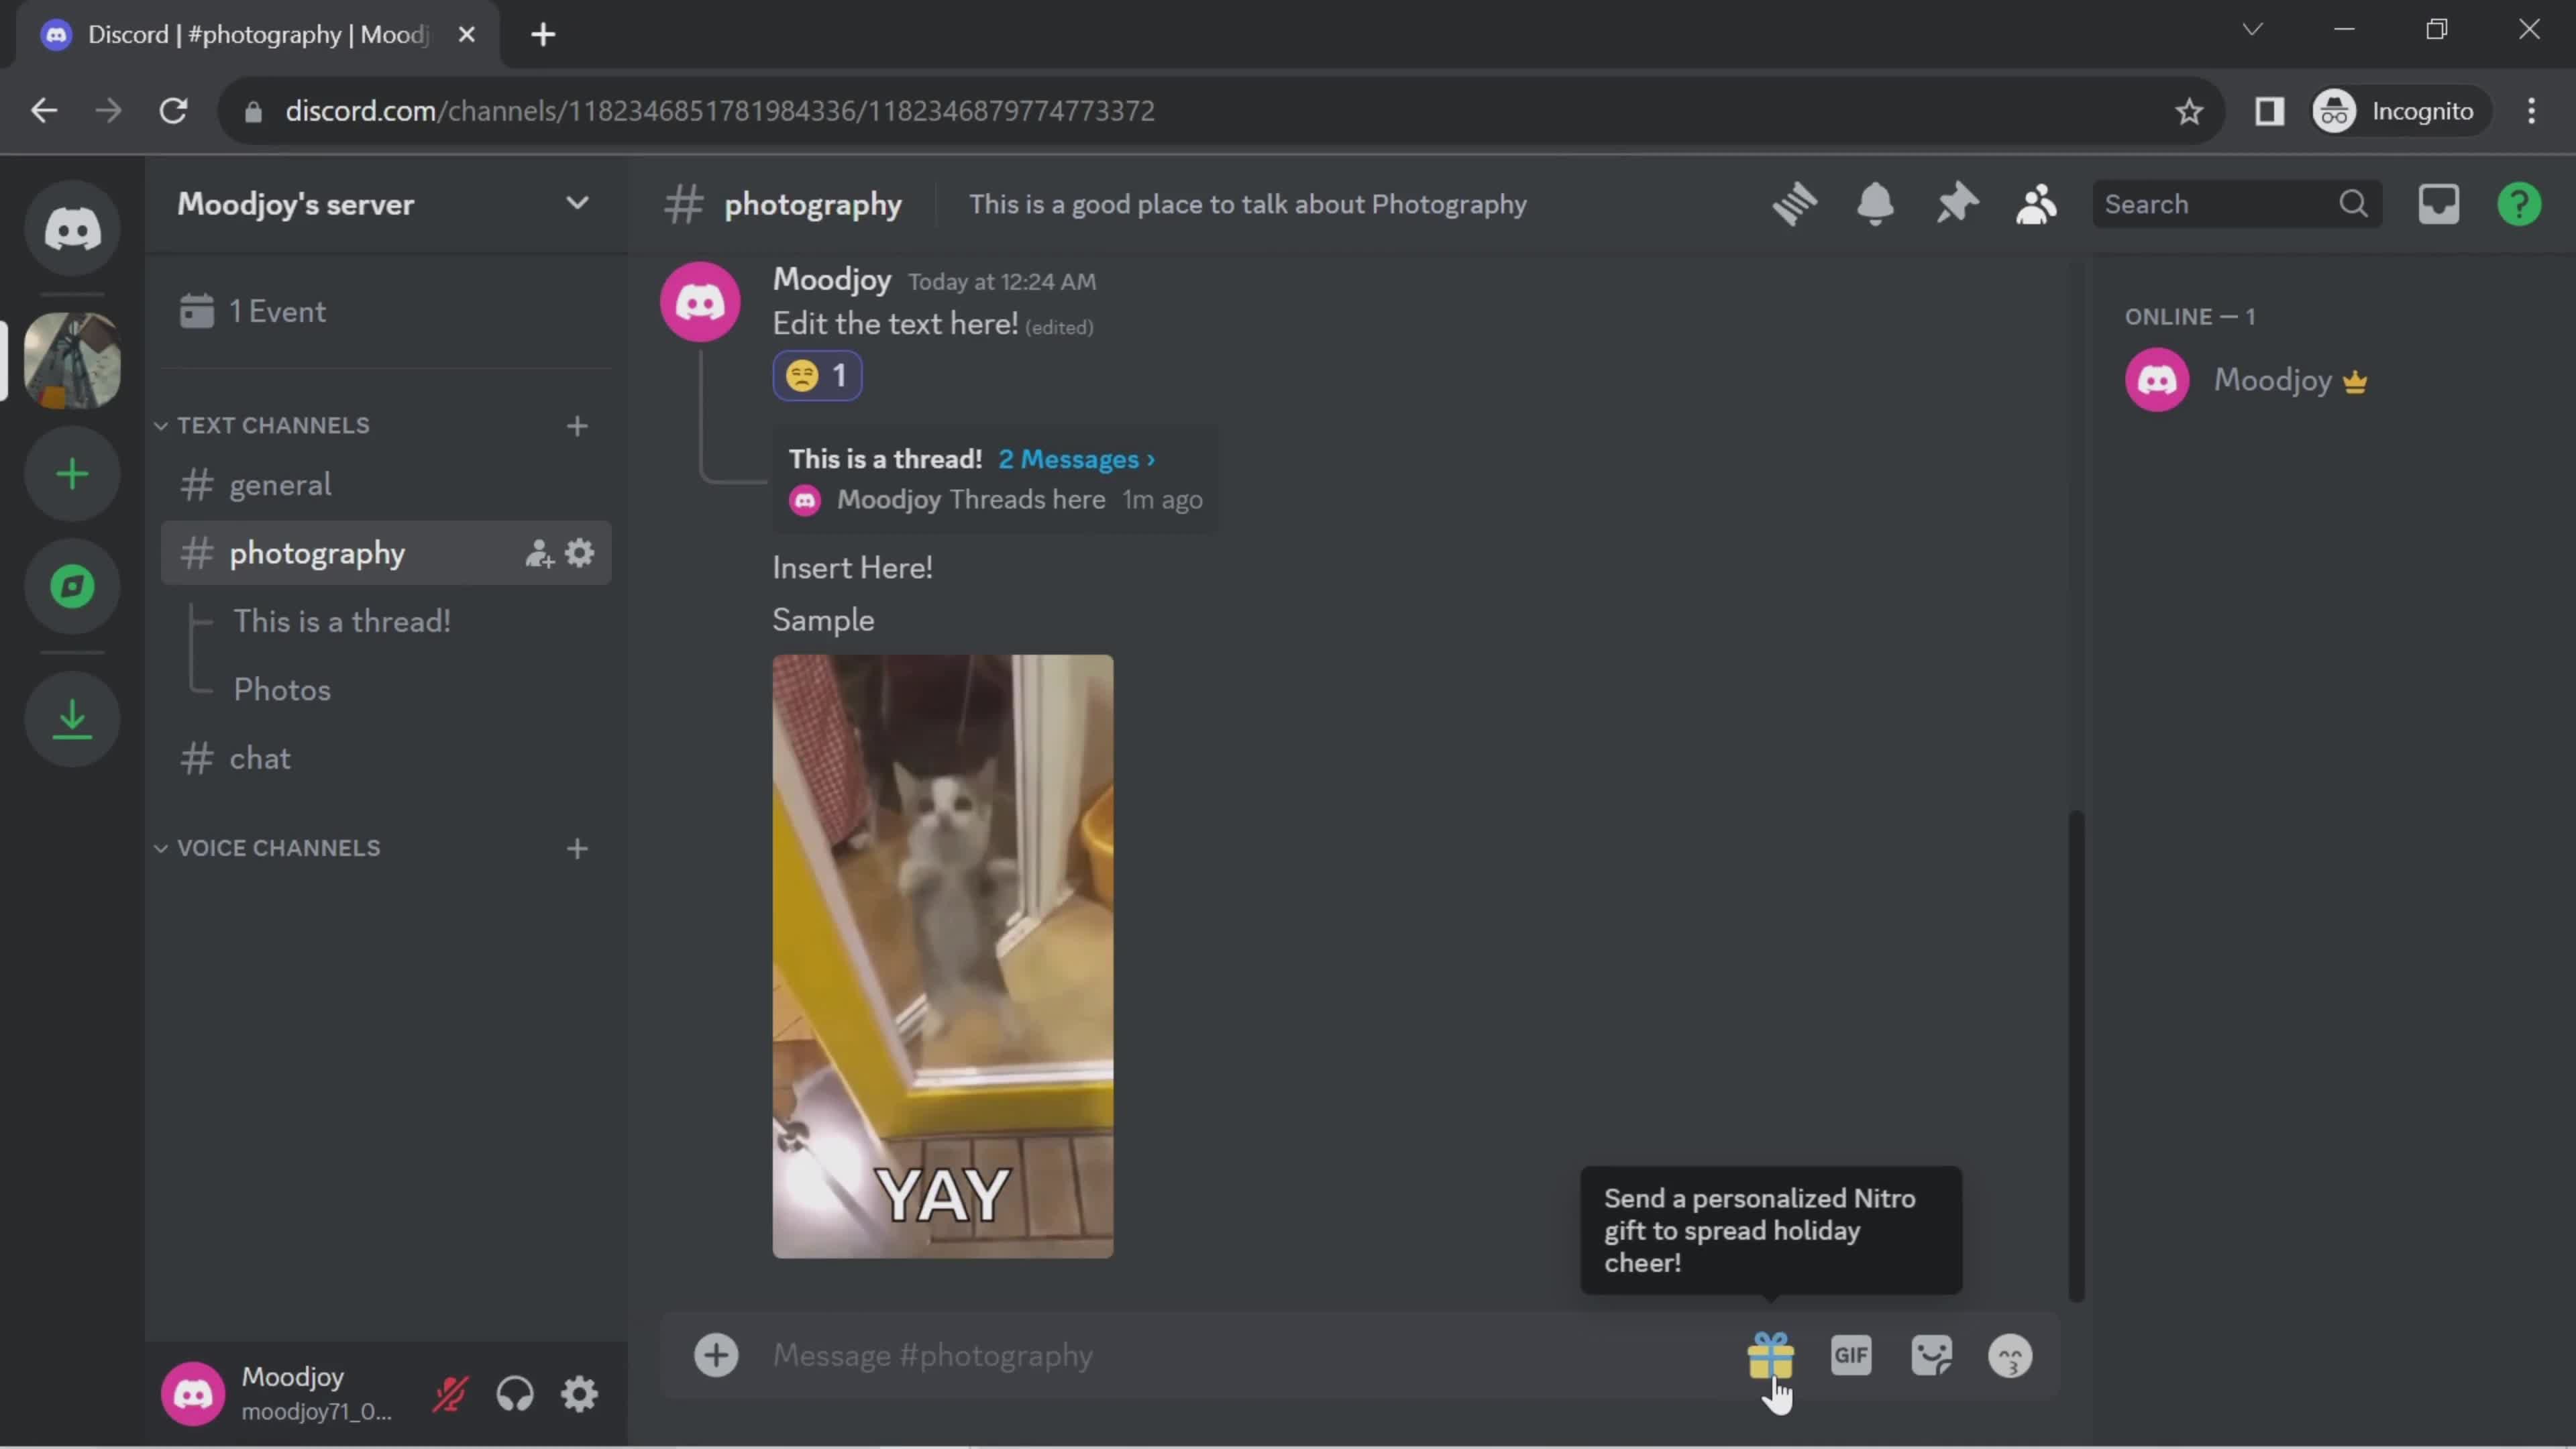Toggle deafen headphones icon
Image resolution: width=2576 pixels, height=1449 pixels.
click(x=515, y=1394)
